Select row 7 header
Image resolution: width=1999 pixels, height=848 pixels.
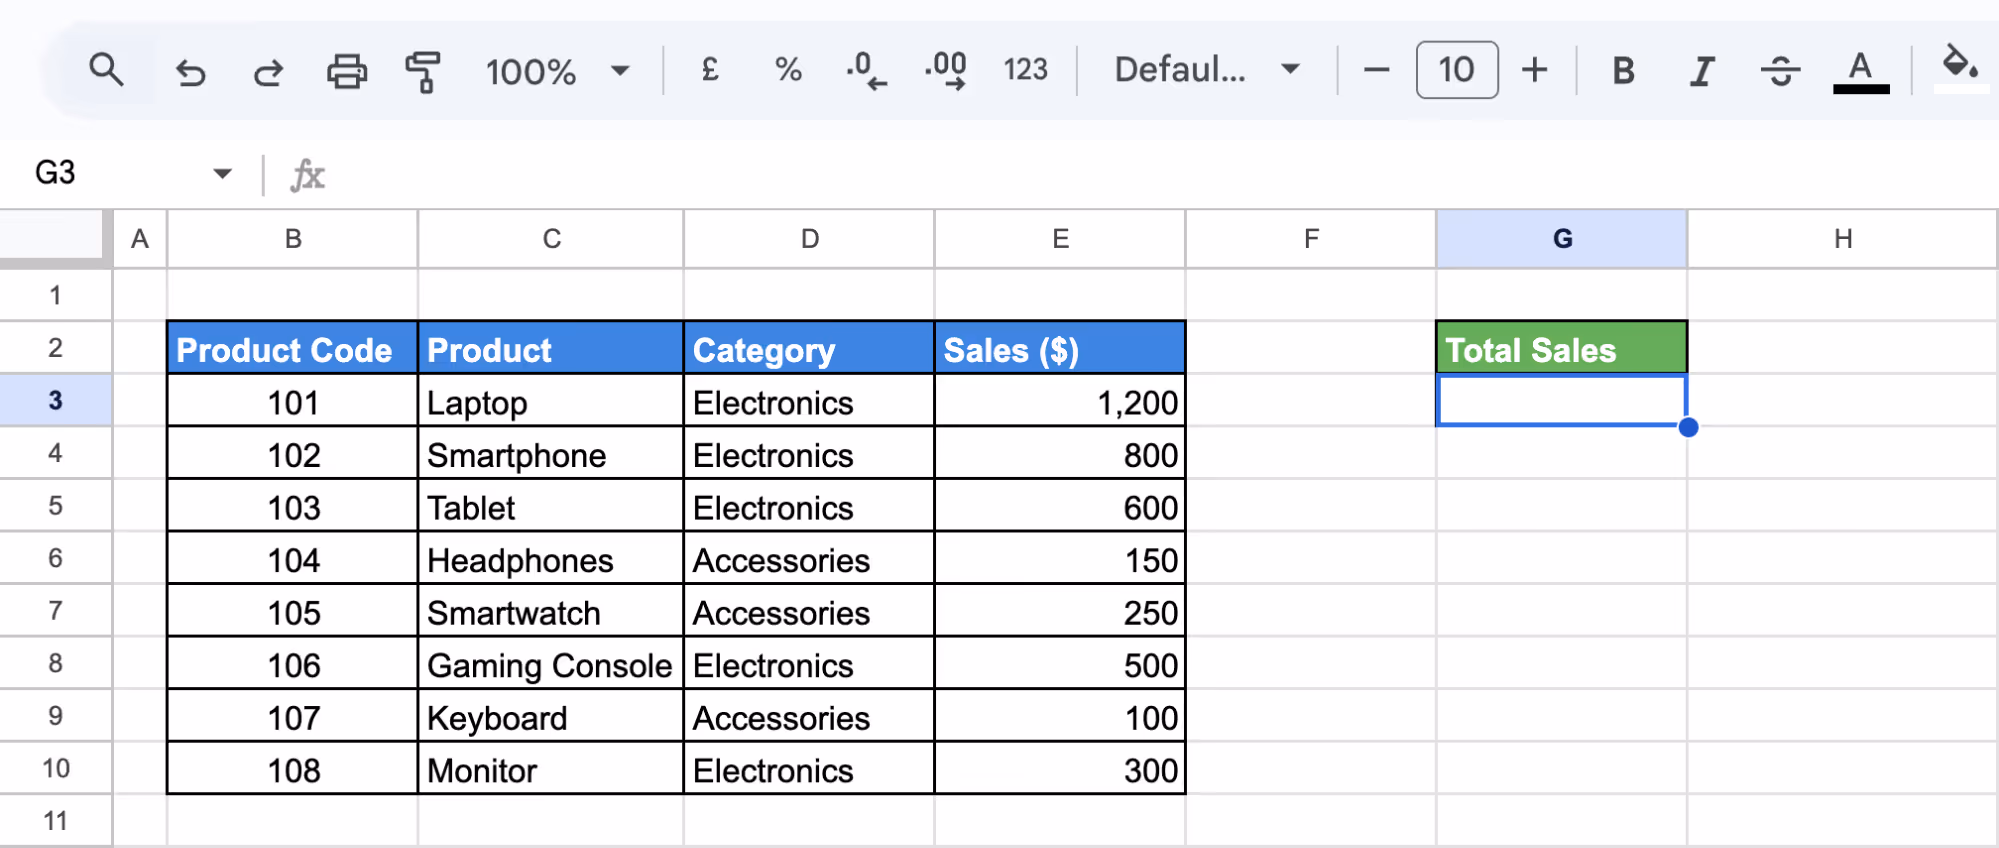pyautogui.click(x=55, y=610)
